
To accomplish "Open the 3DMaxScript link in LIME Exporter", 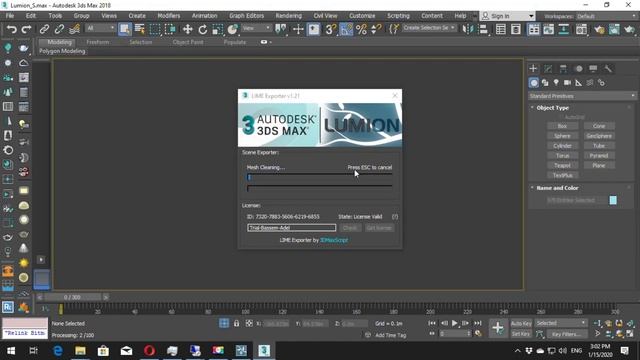I will click(x=334, y=240).
